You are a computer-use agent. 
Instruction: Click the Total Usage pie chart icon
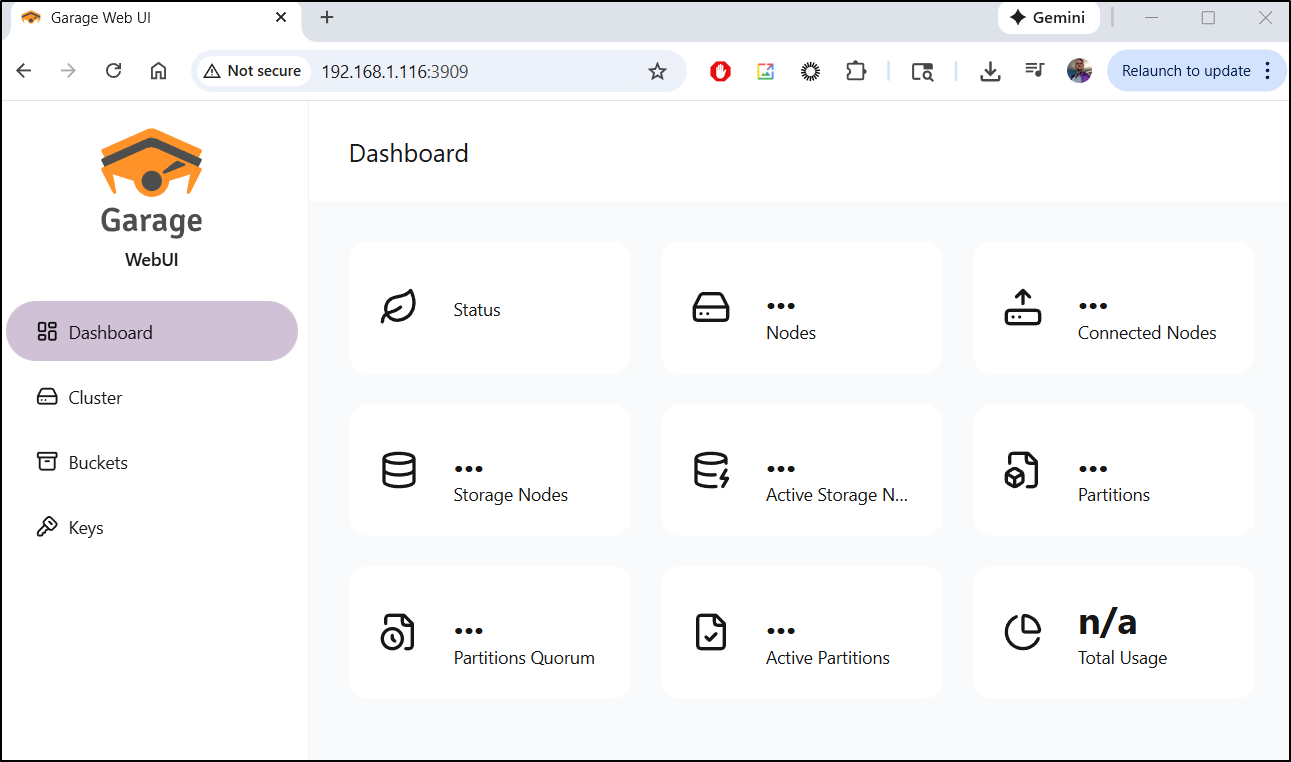(1023, 633)
